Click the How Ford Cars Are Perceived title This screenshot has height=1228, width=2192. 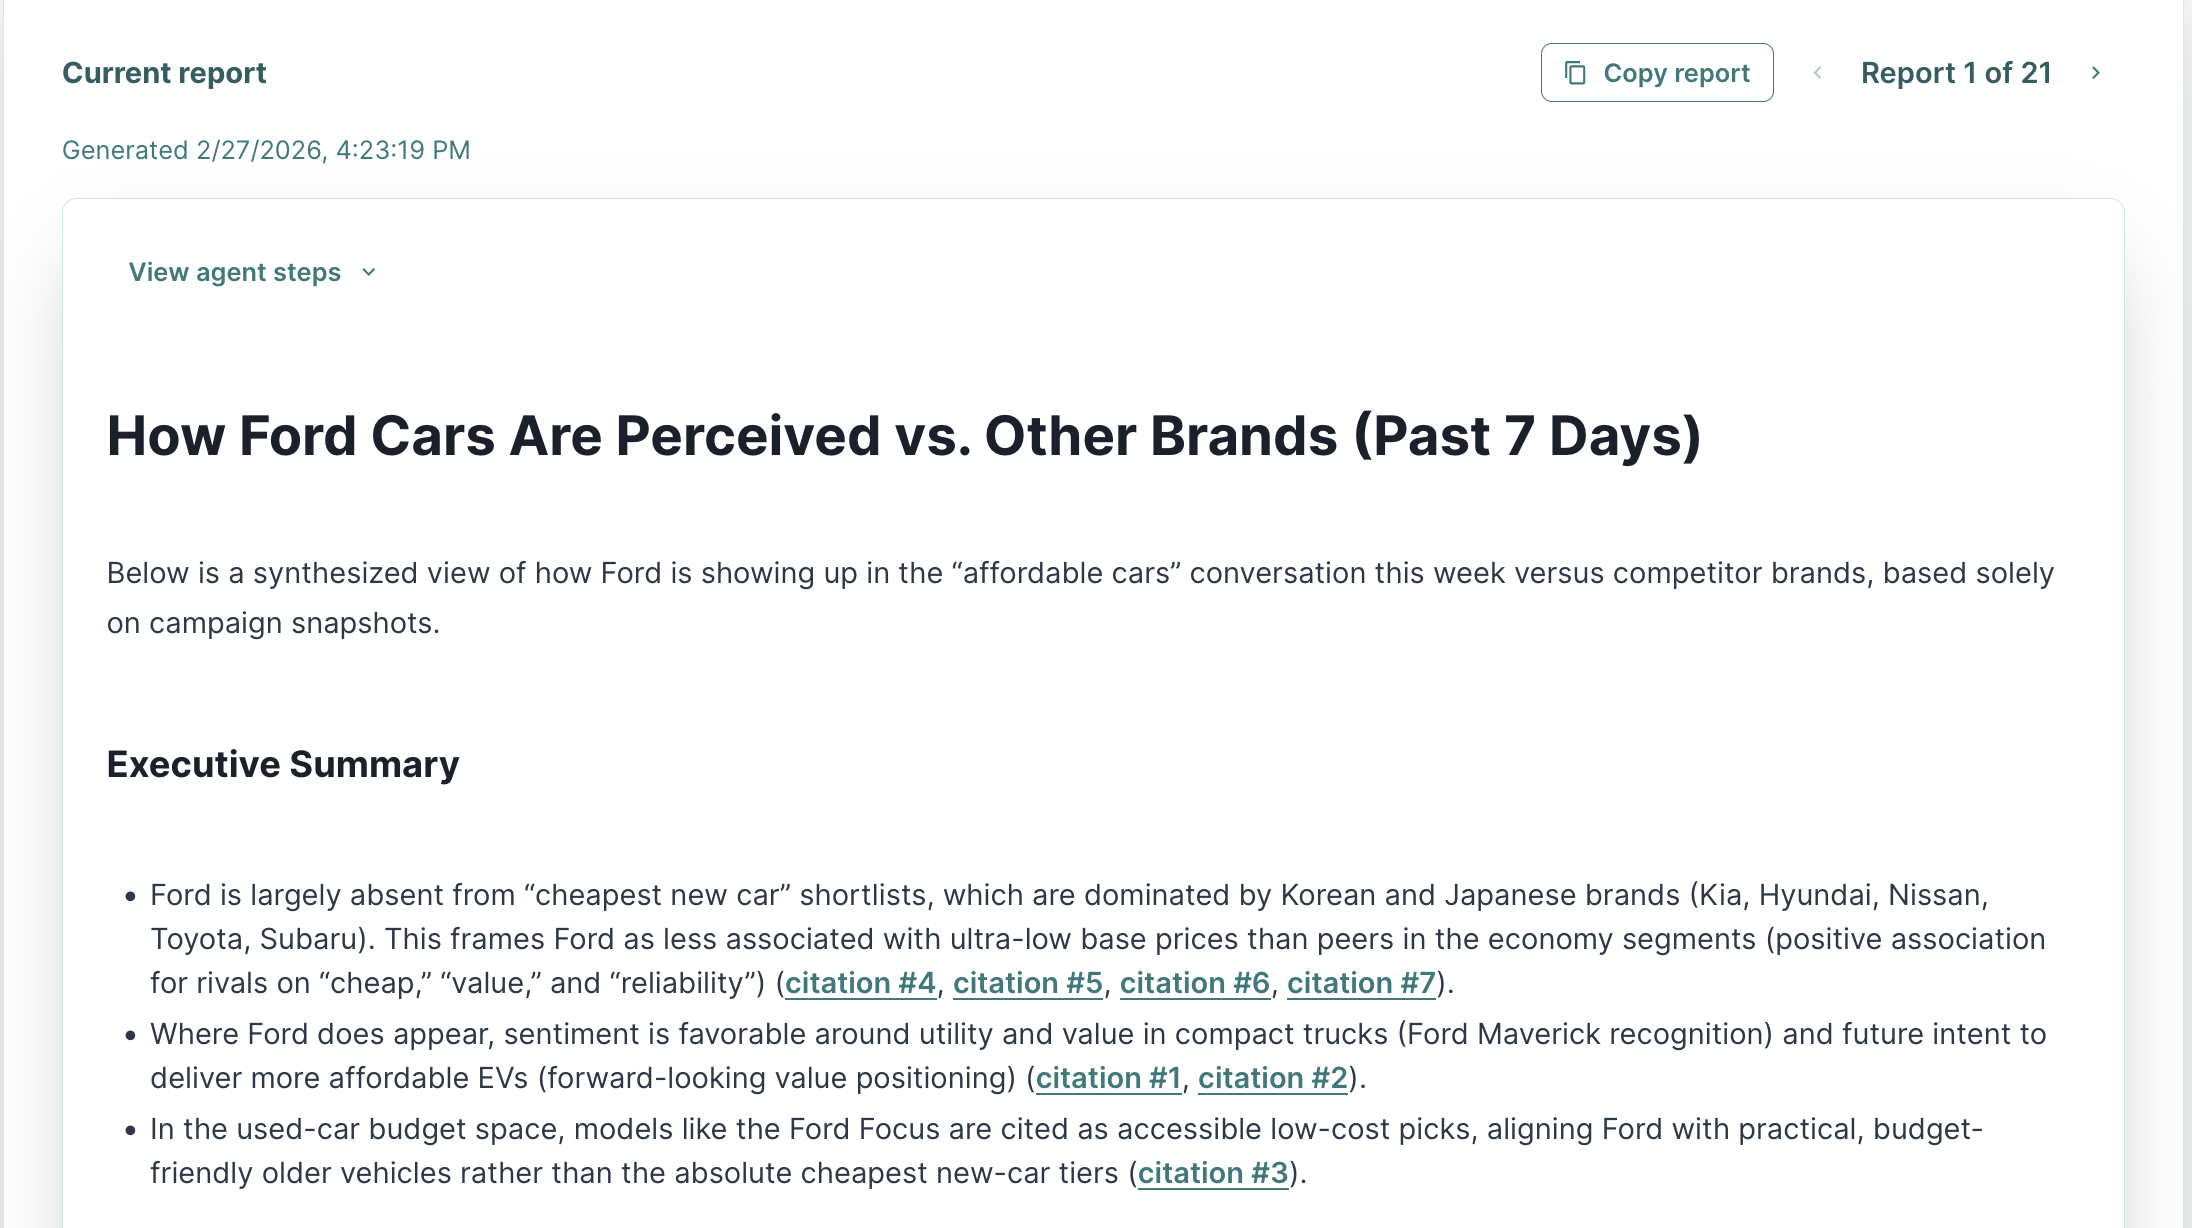pyautogui.click(x=904, y=436)
